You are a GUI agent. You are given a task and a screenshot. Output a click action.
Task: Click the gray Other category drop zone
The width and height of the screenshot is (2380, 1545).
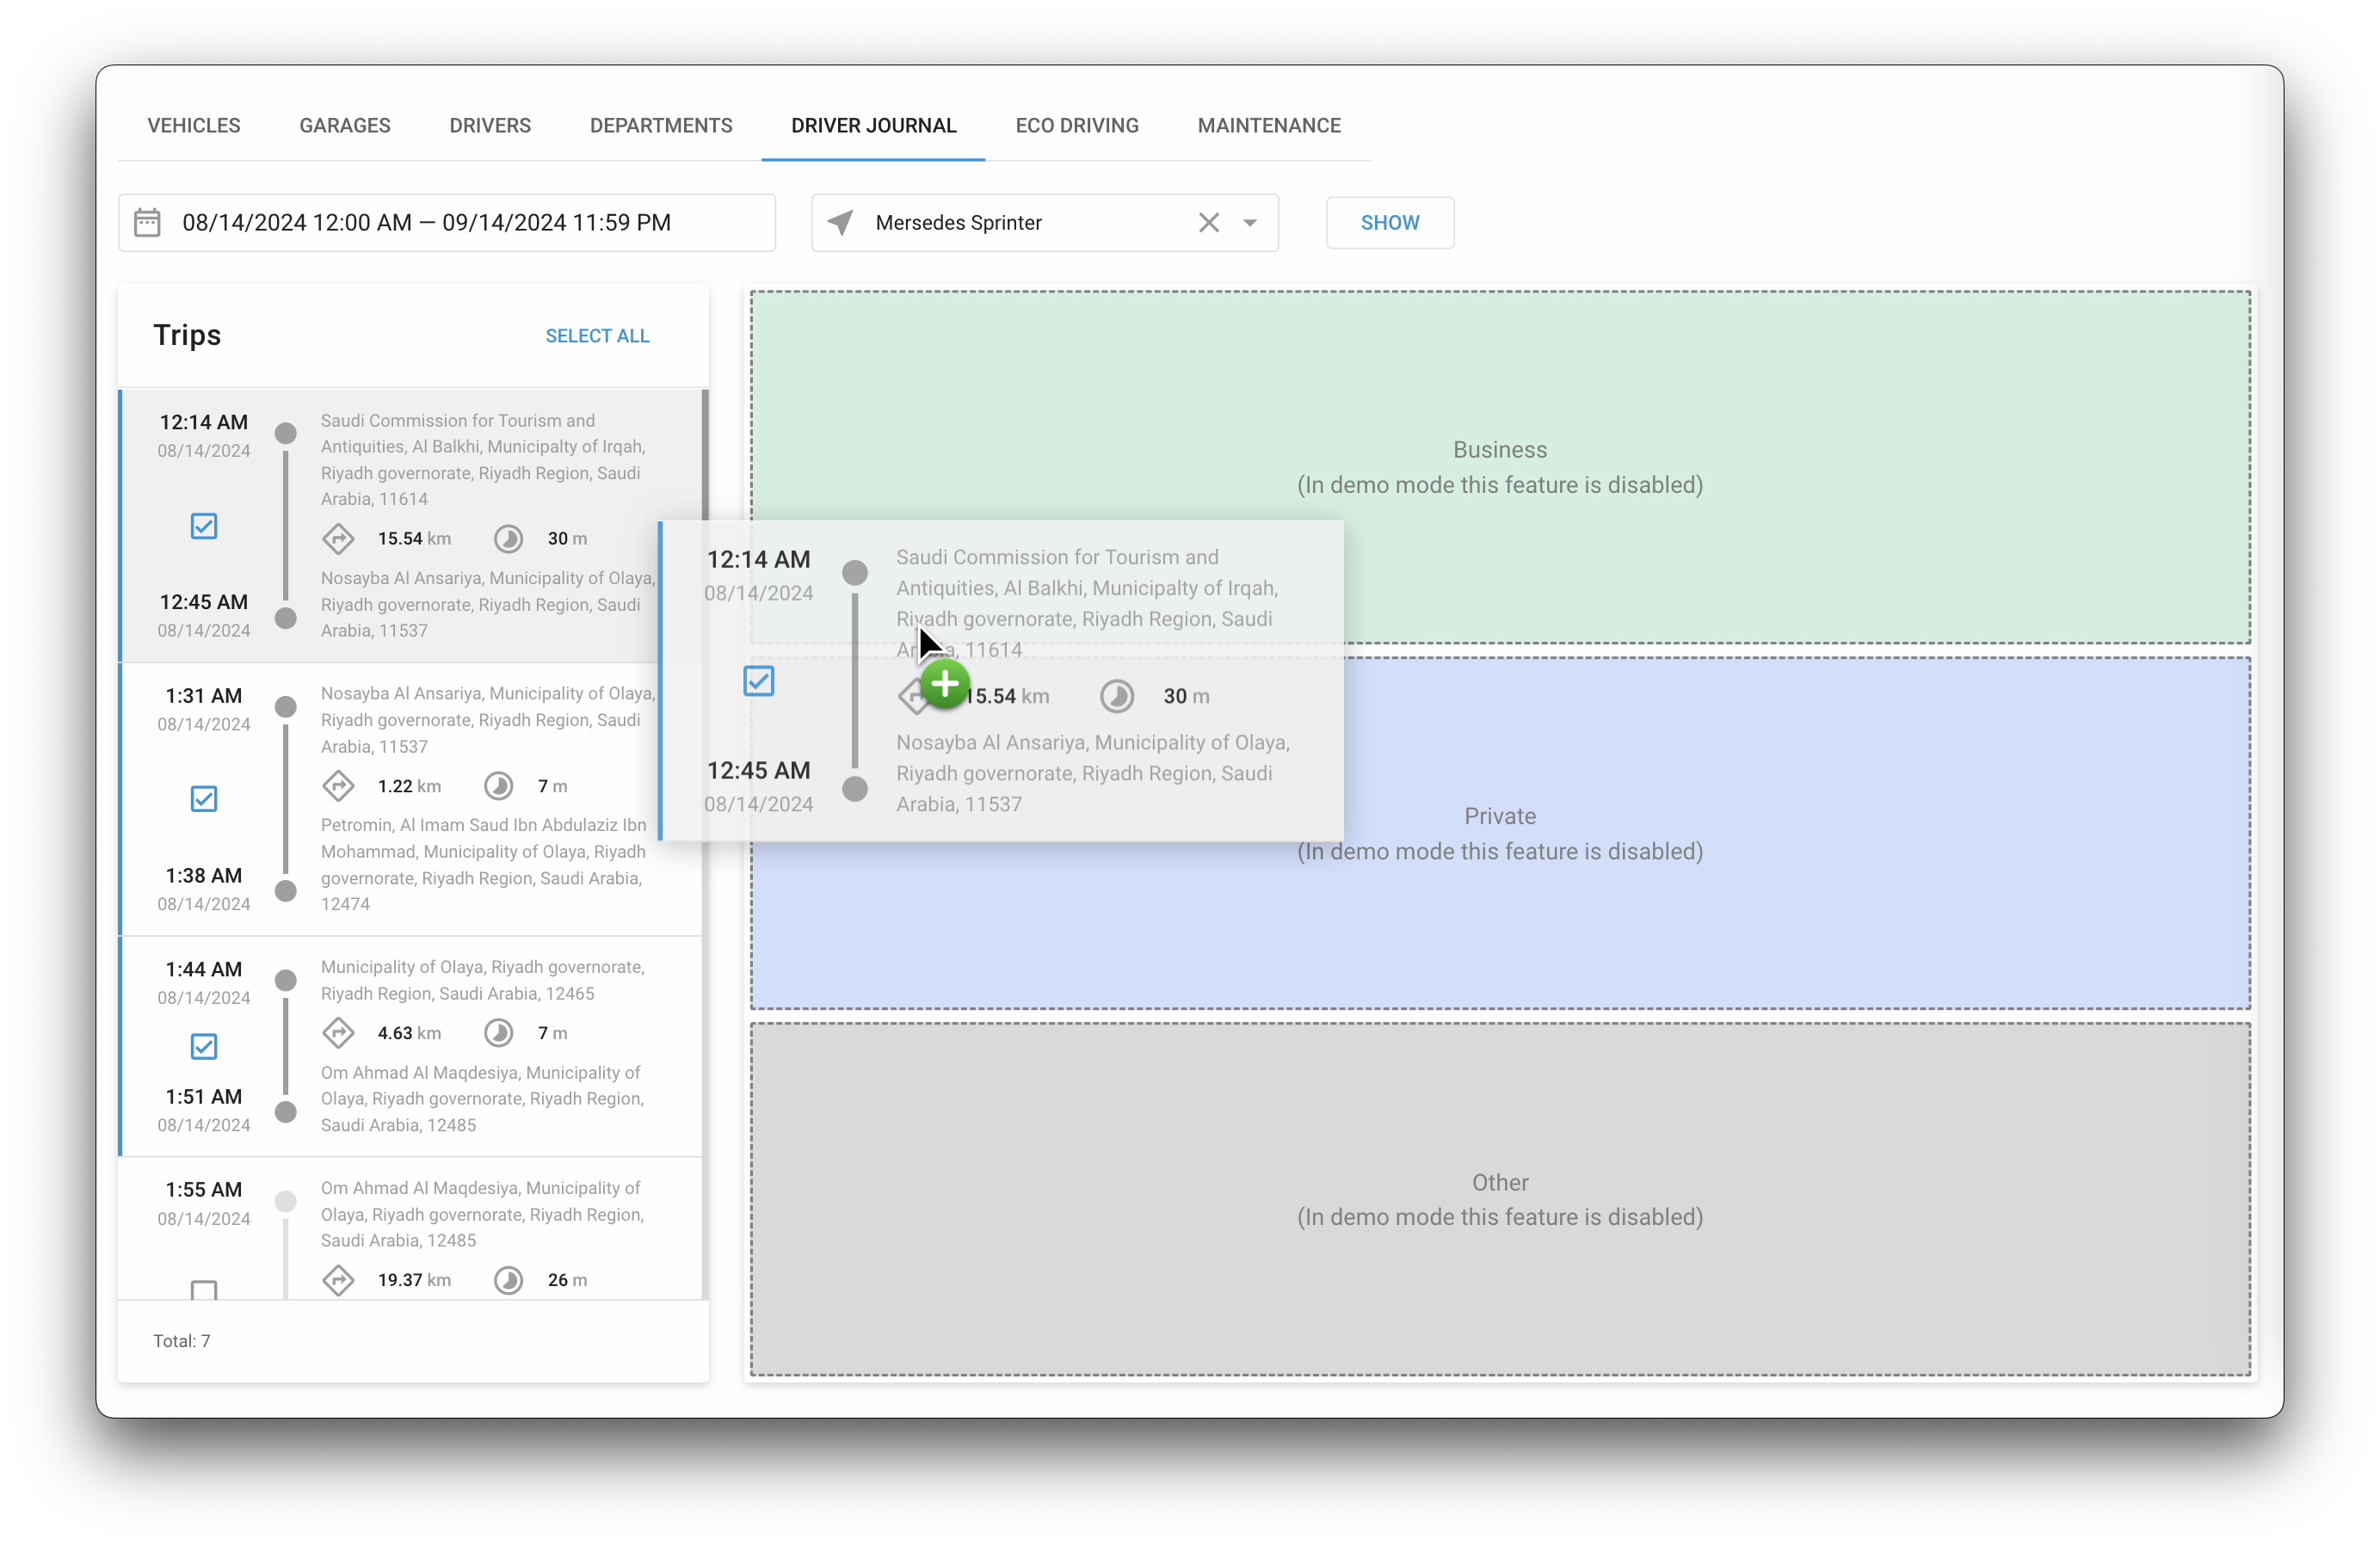click(x=1499, y=1198)
